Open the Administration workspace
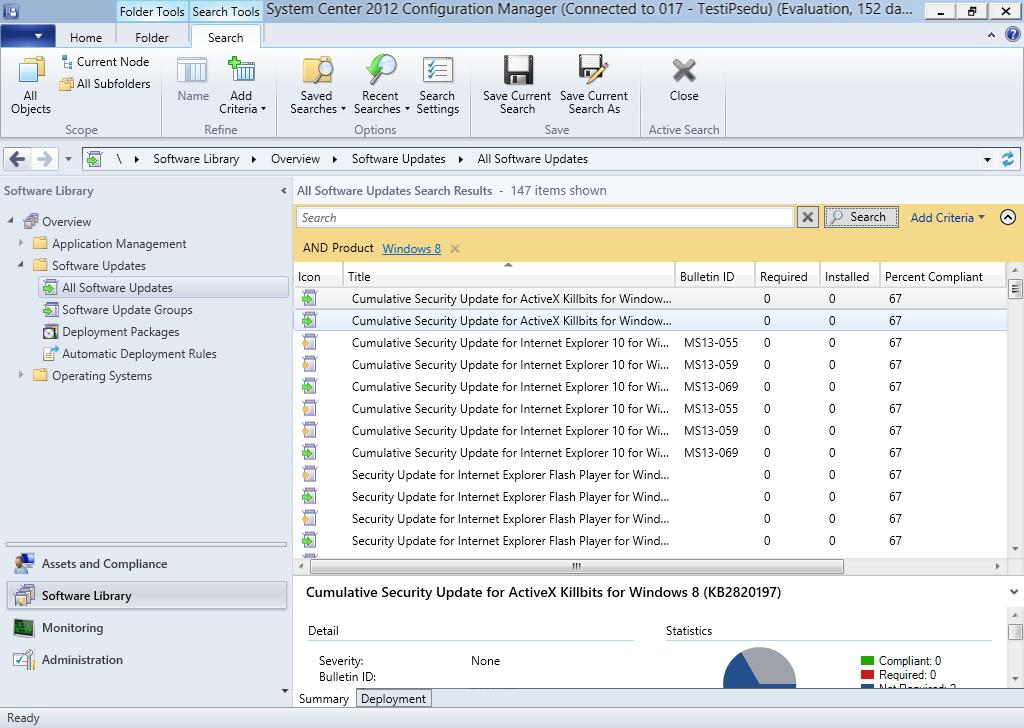The width and height of the screenshot is (1024, 728). click(146, 659)
